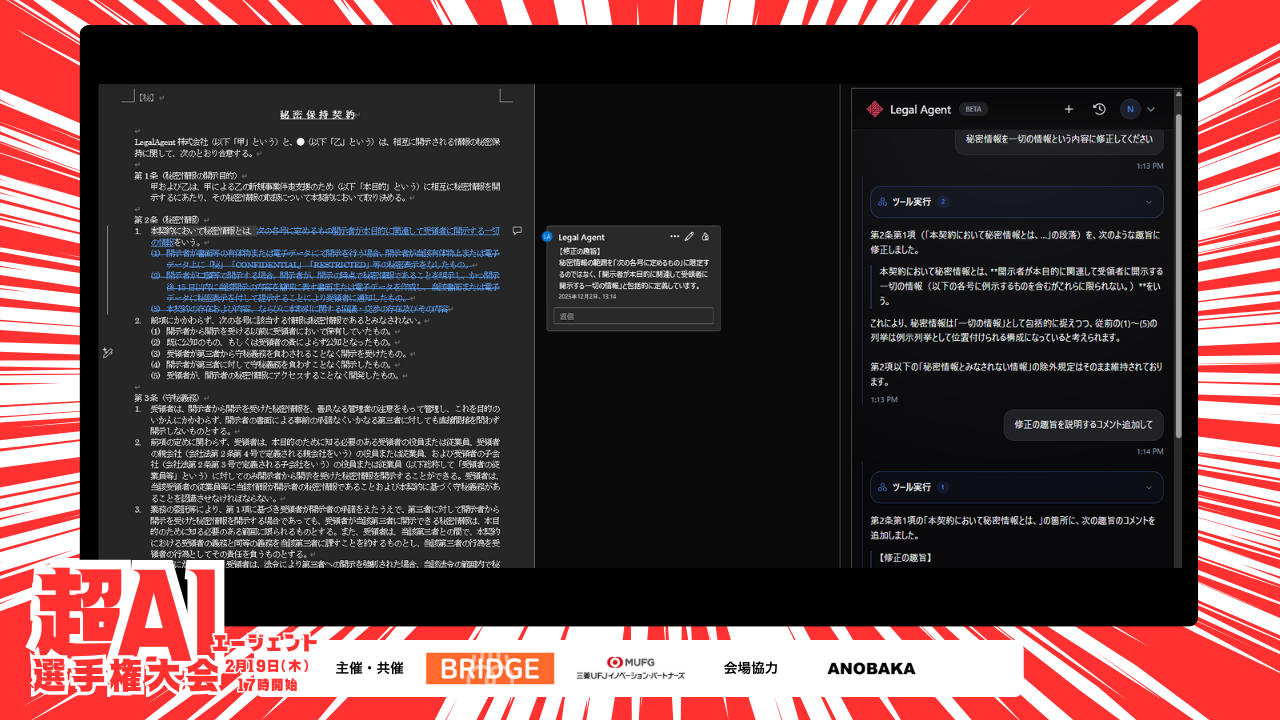Viewport: 1280px width, 720px height.
Task: Expand second ツール実行 panel with badge 1
Action: click(x=1147, y=487)
